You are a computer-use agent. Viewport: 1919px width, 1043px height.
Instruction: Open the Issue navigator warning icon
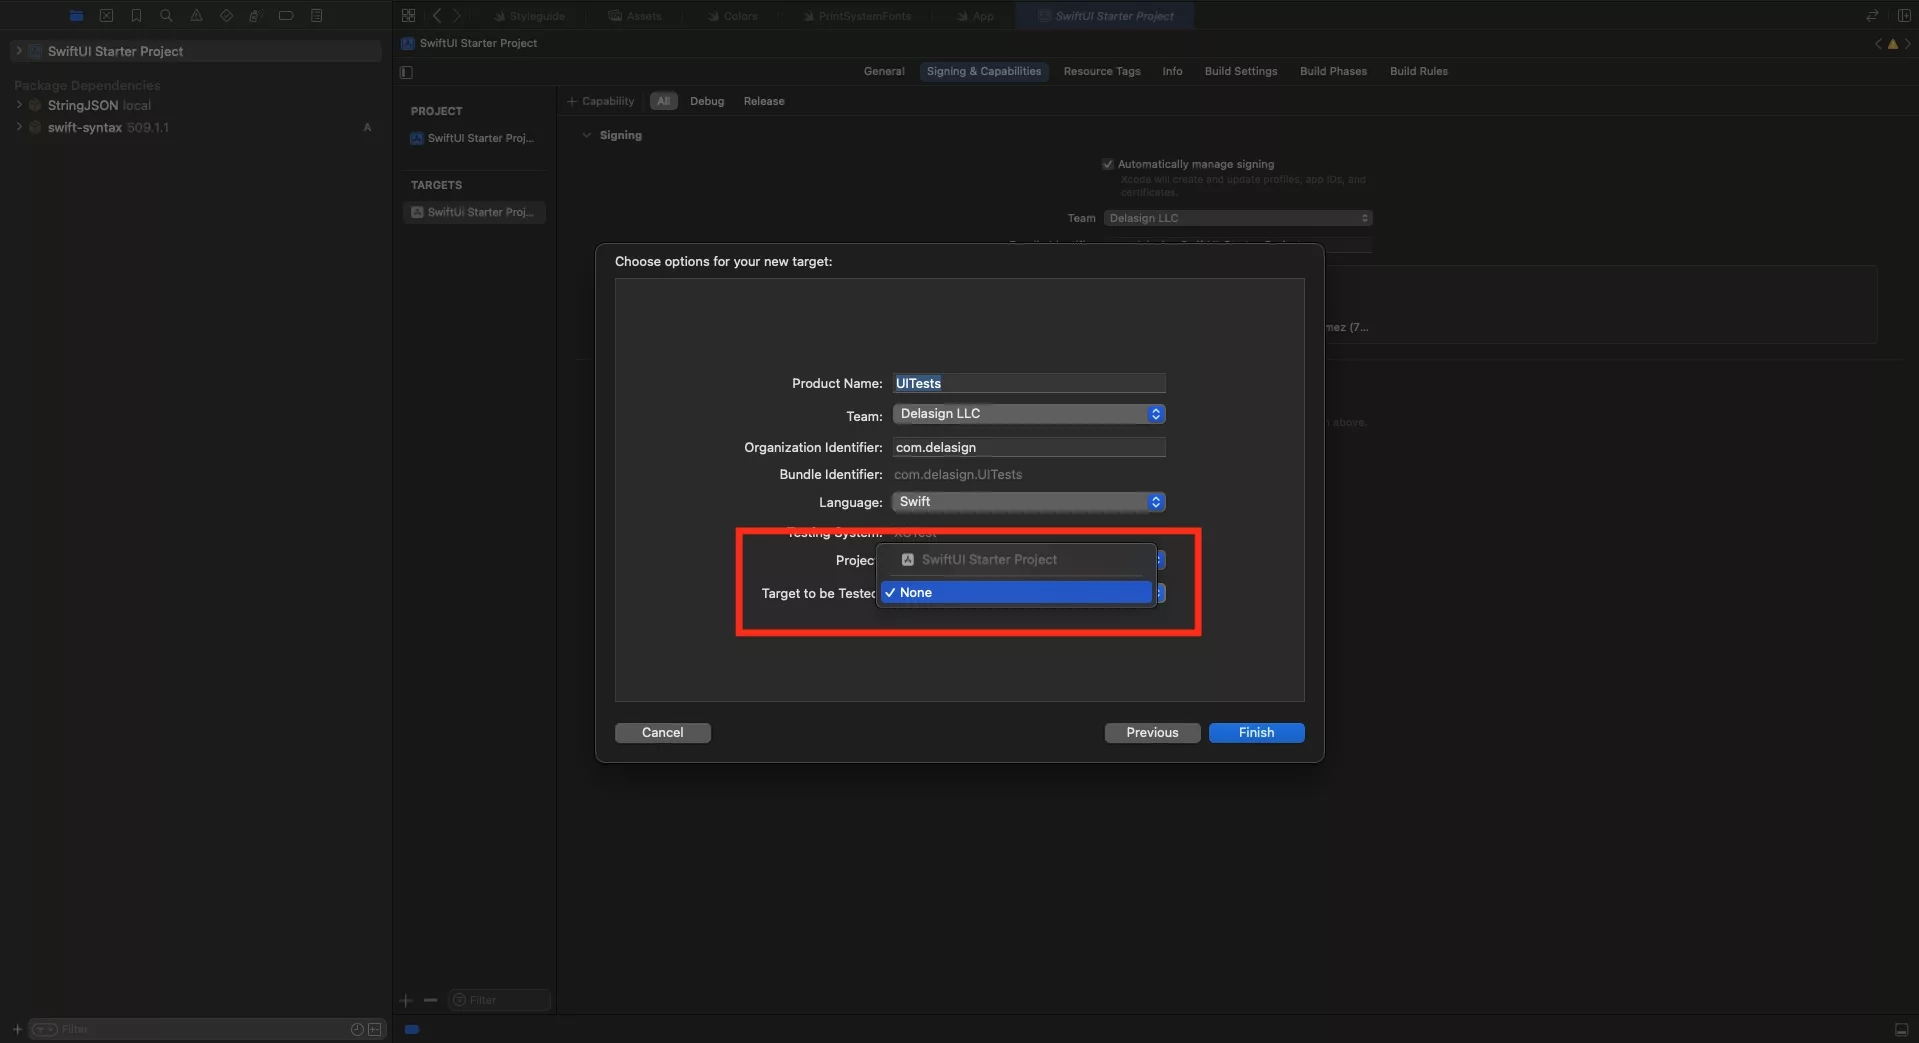tap(196, 15)
